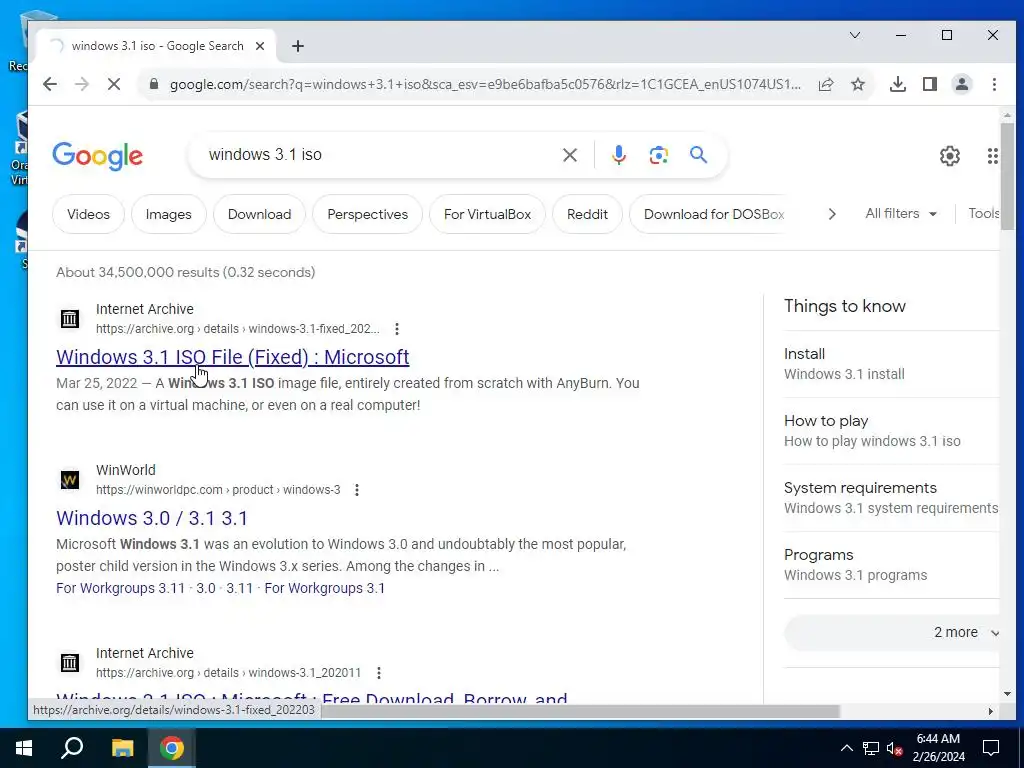1024x768 pixels.
Task: Show more filter chips arrow
Action: [x=831, y=214]
